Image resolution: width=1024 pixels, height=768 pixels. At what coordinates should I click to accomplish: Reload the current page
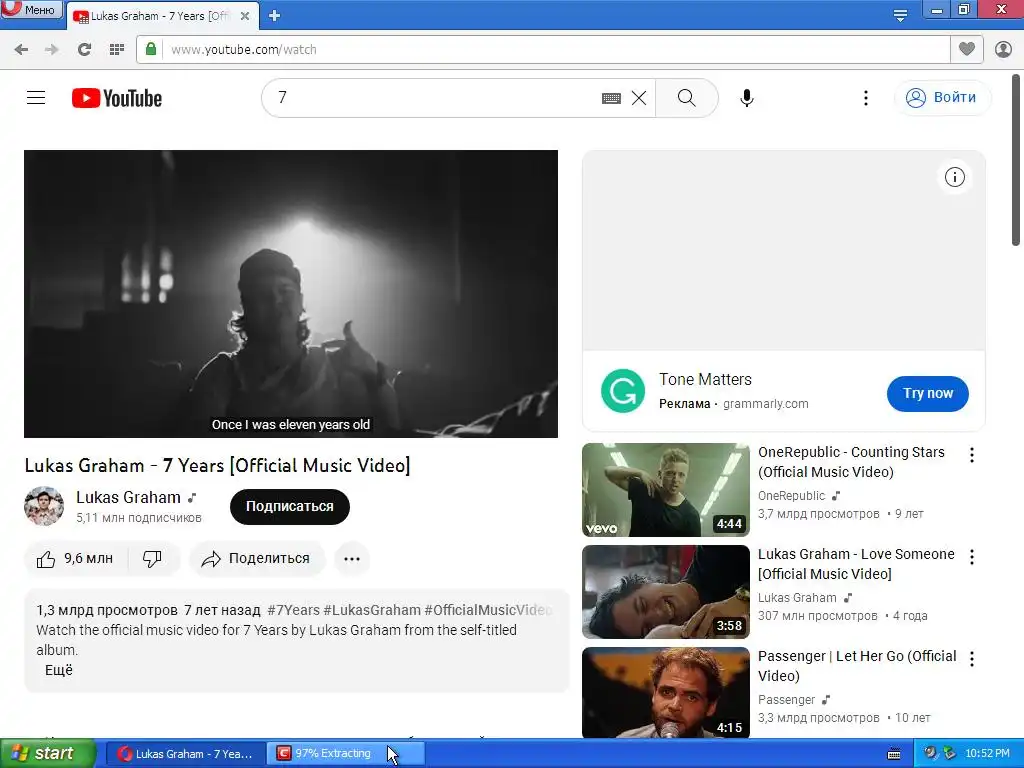[x=84, y=50]
